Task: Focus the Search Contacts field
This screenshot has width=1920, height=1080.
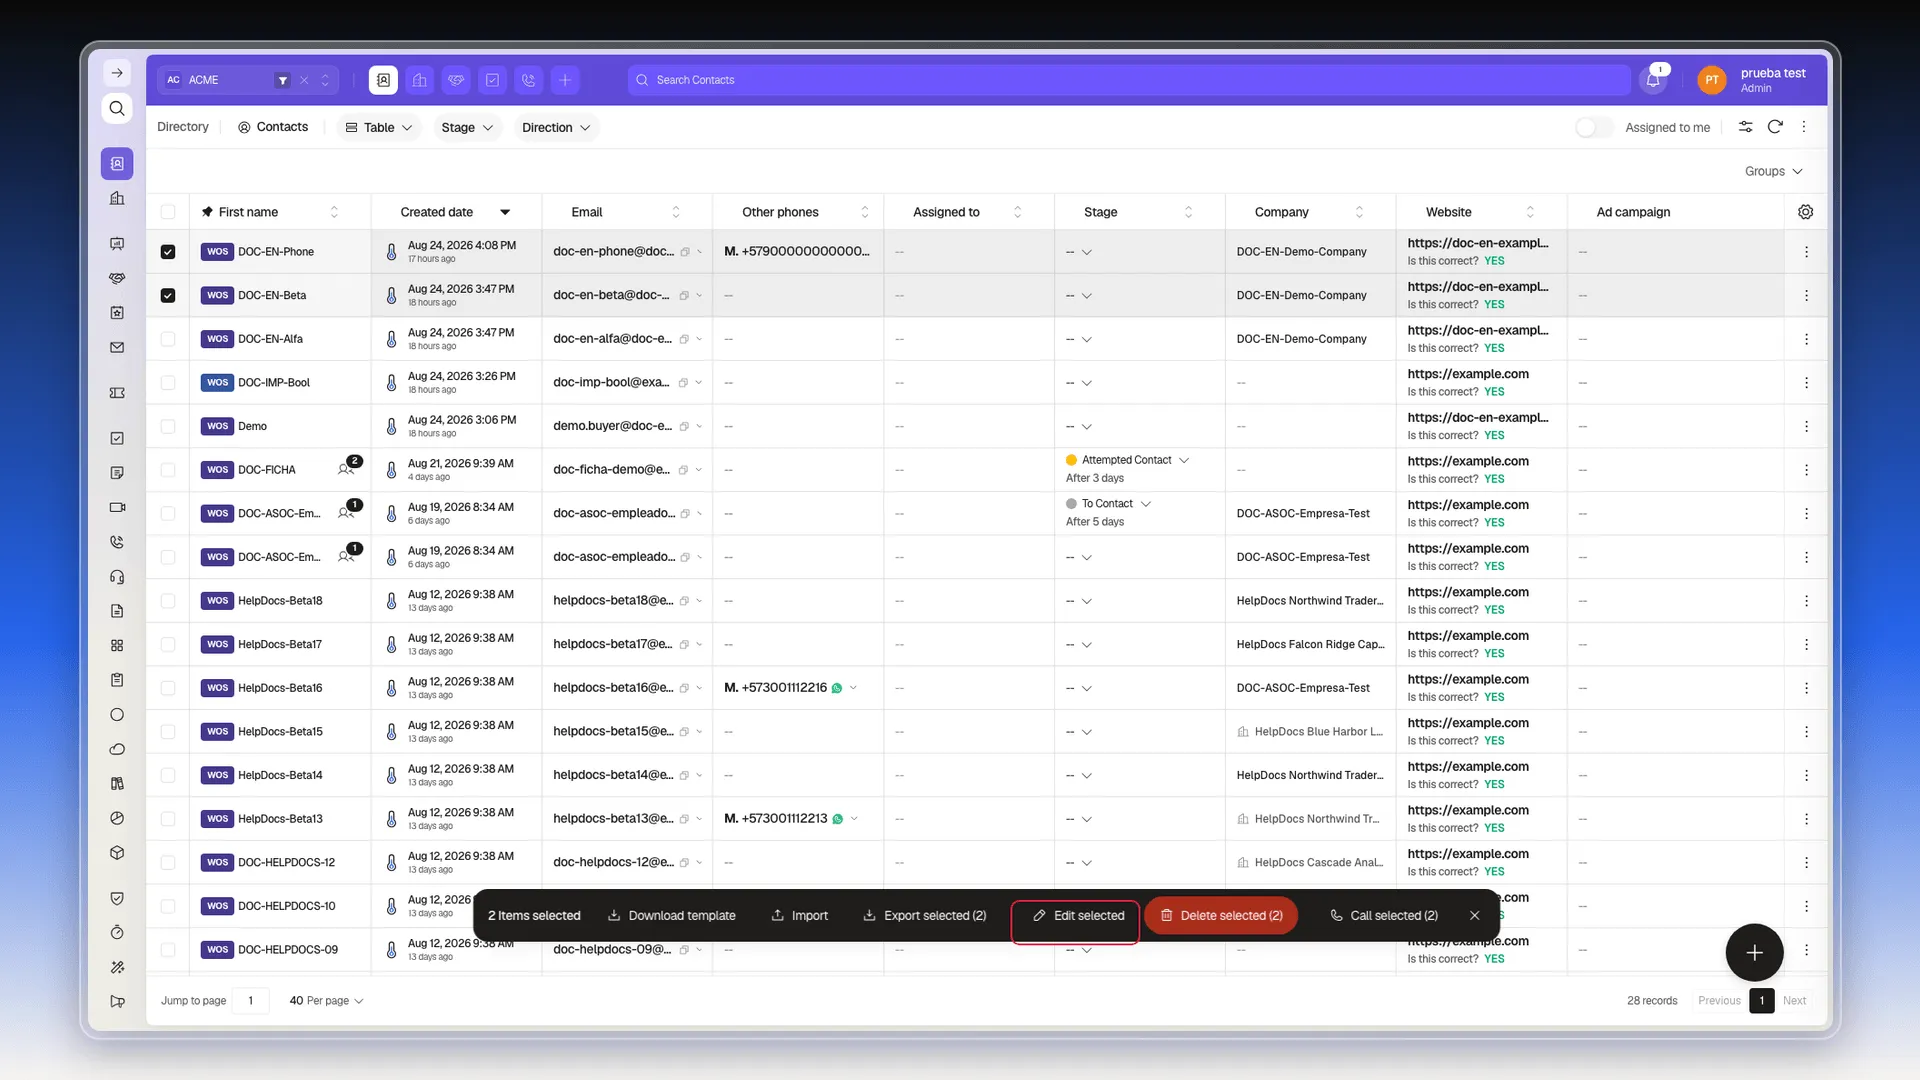Action: click(x=1129, y=80)
